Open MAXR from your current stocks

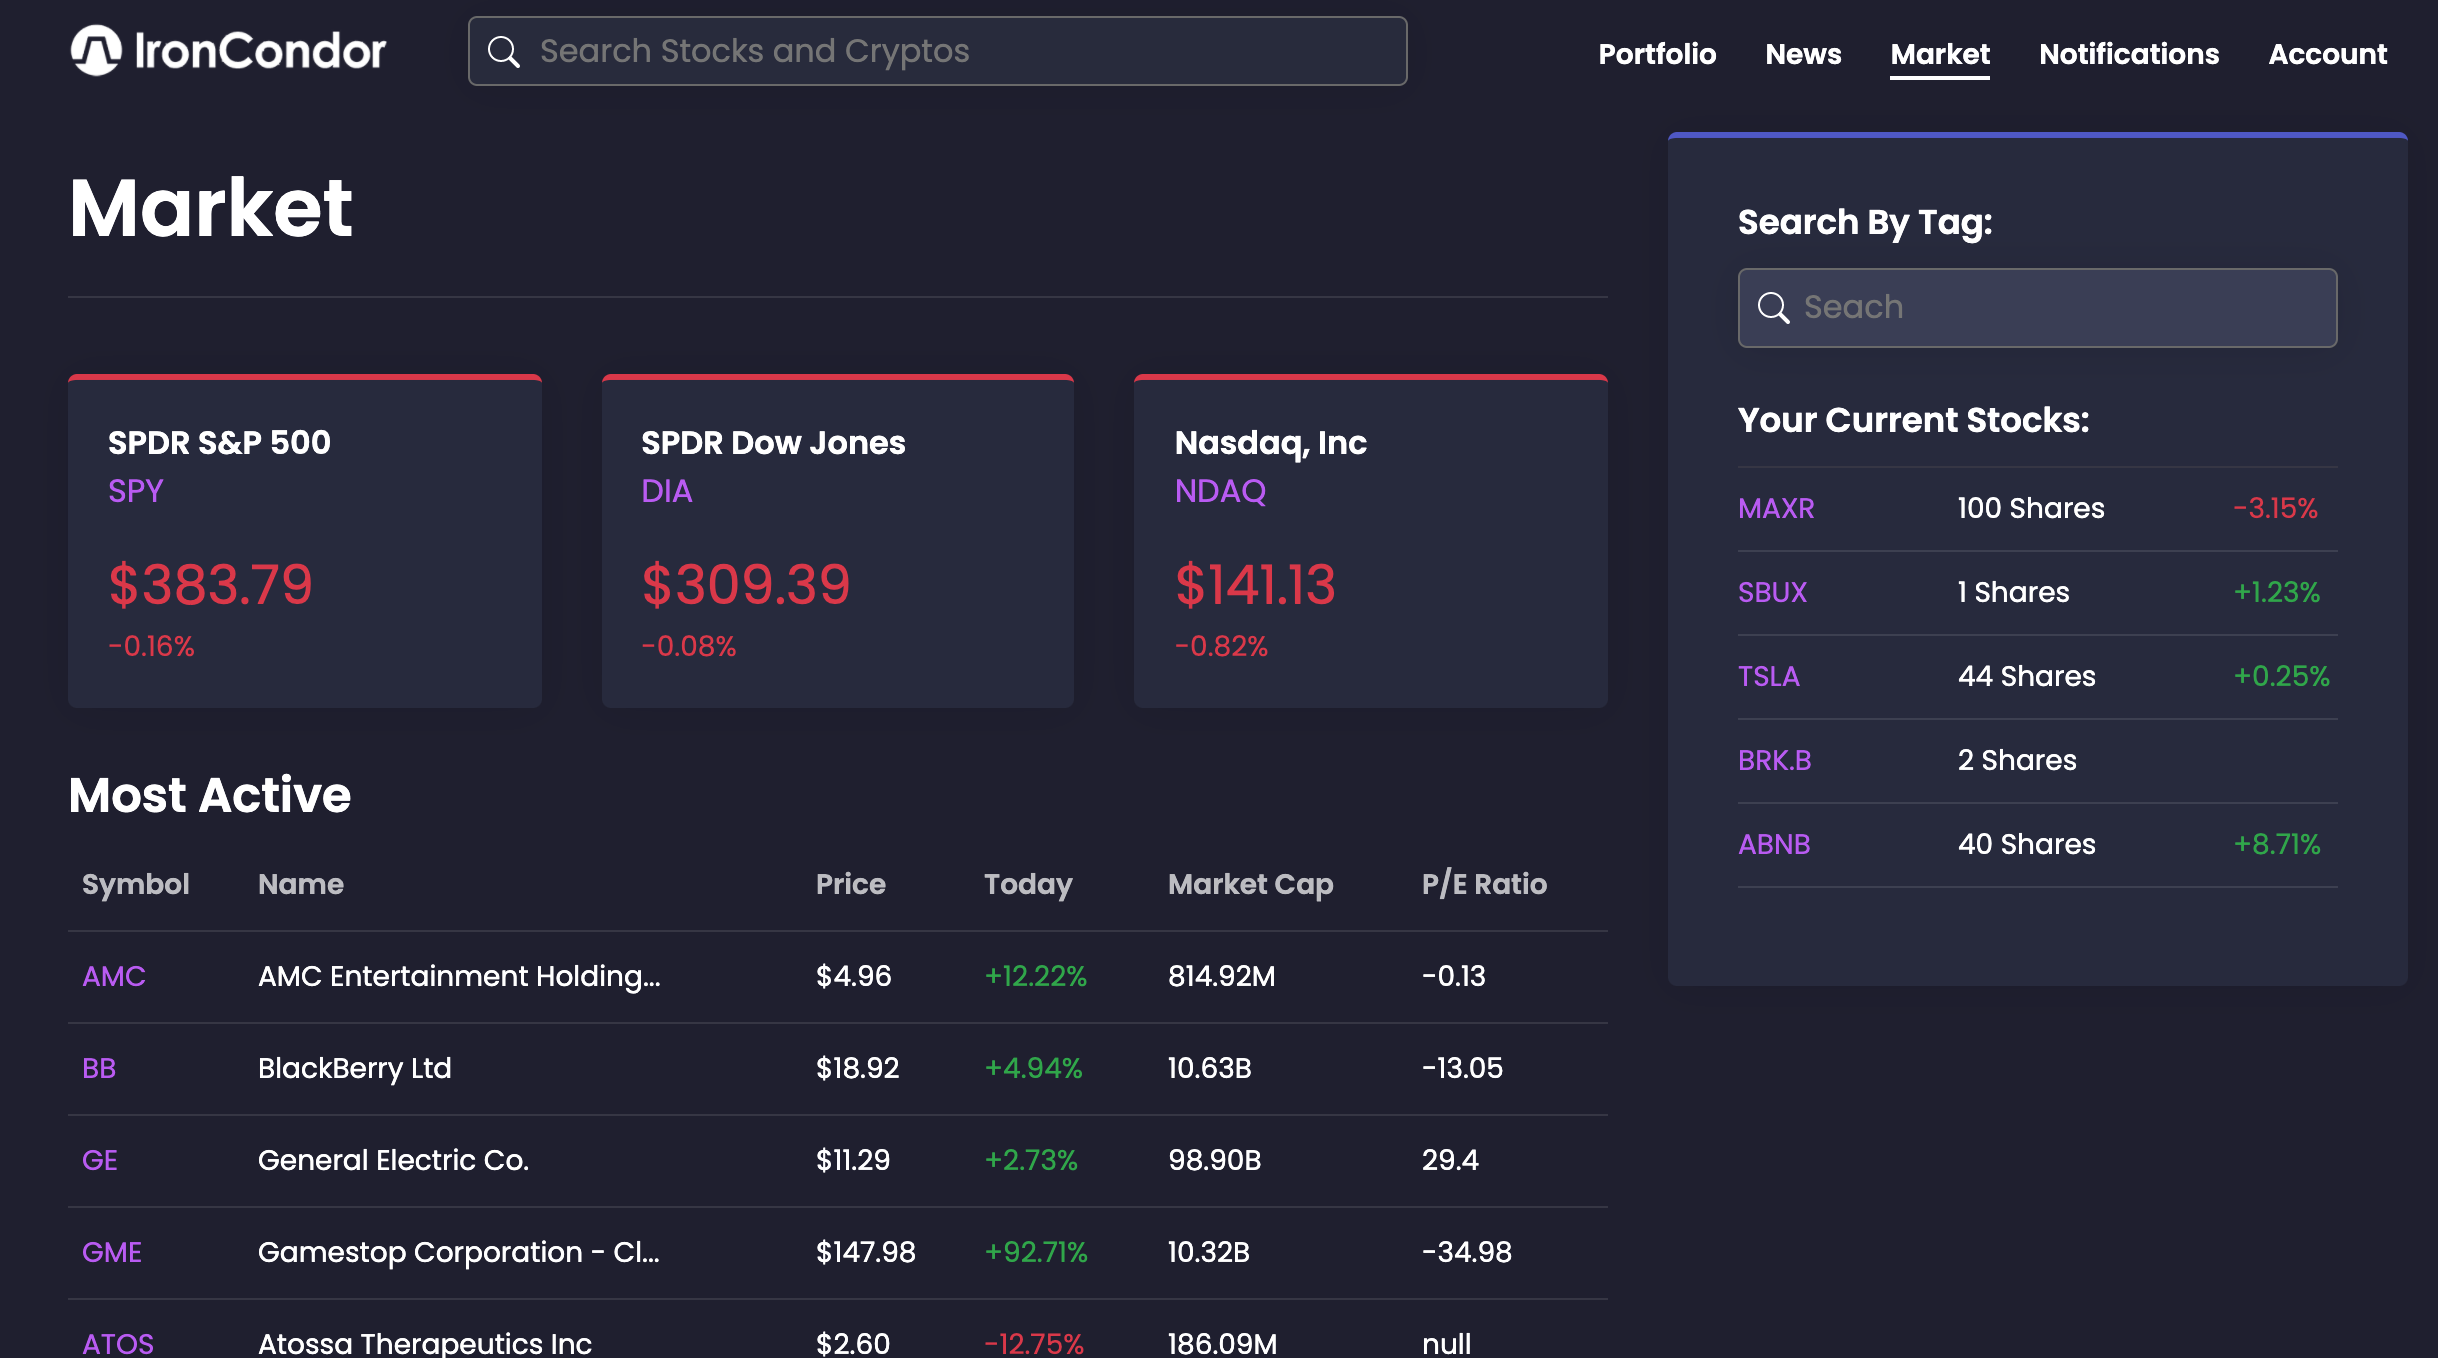tap(1776, 508)
